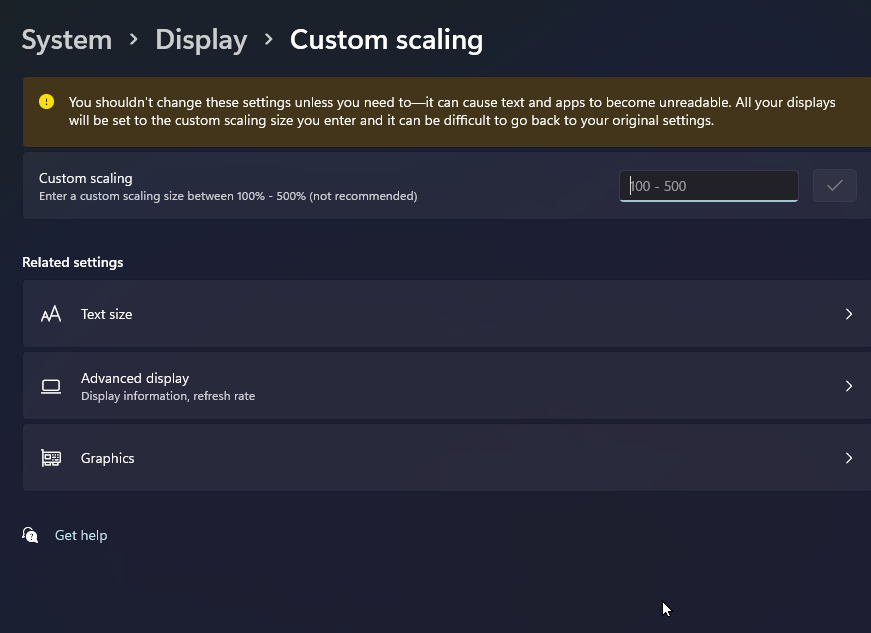871x633 pixels.
Task: Click the Custom scaling input field
Action: pos(709,186)
